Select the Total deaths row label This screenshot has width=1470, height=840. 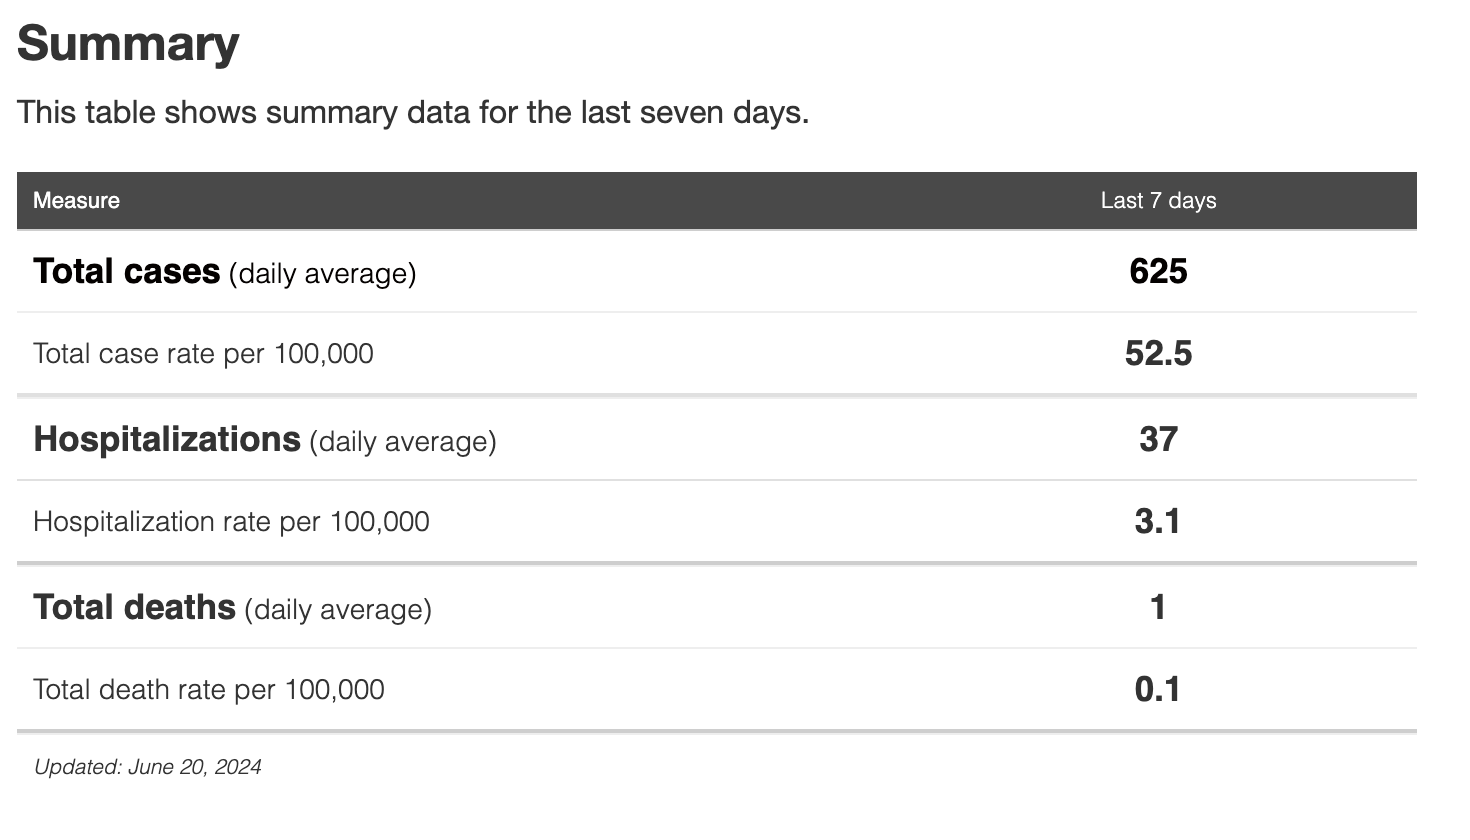coord(134,607)
